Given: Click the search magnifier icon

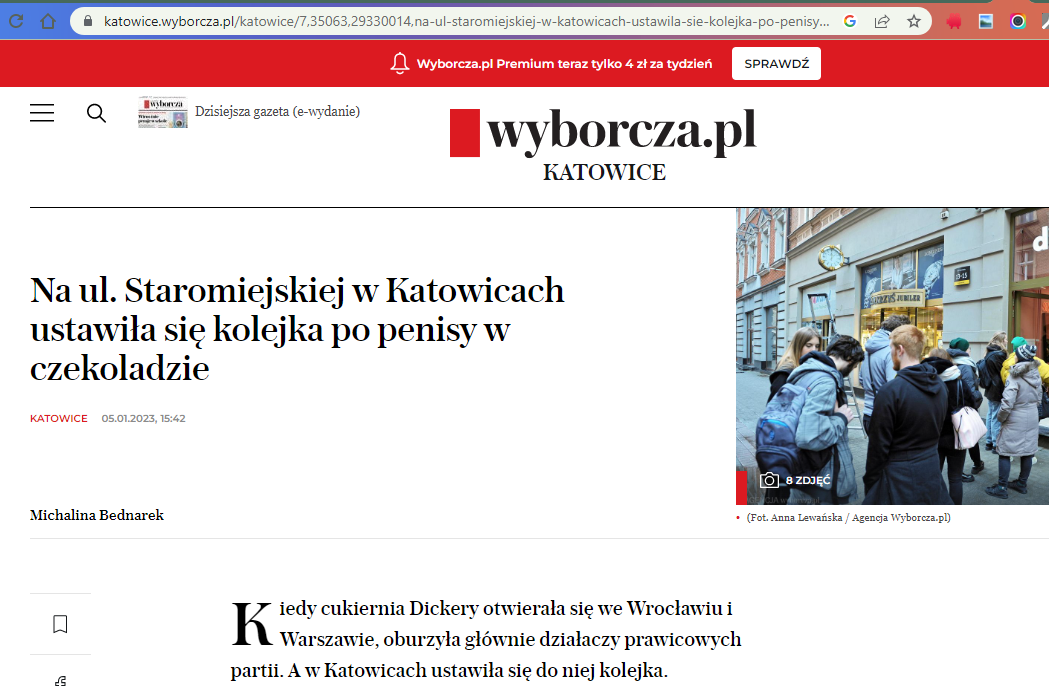Looking at the screenshot, I should pyautogui.click(x=96, y=113).
